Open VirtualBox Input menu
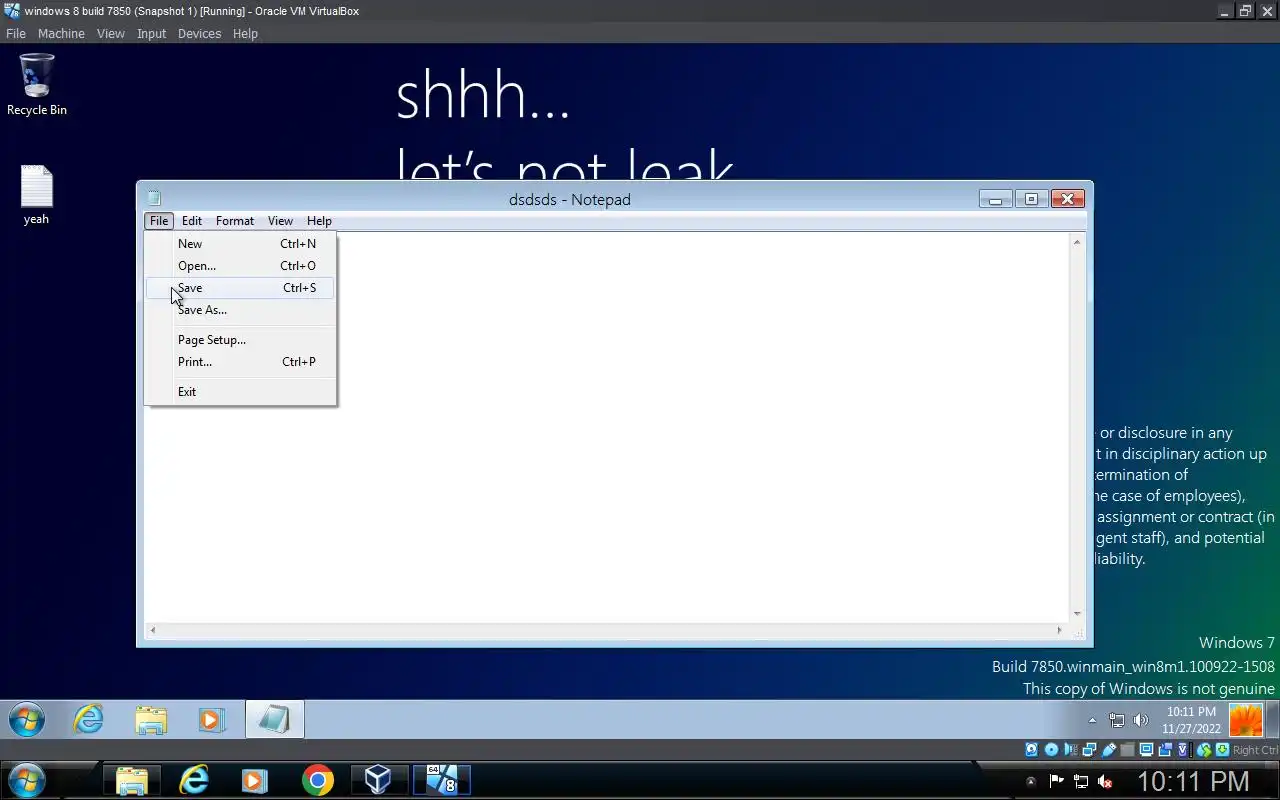 (152, 33)
